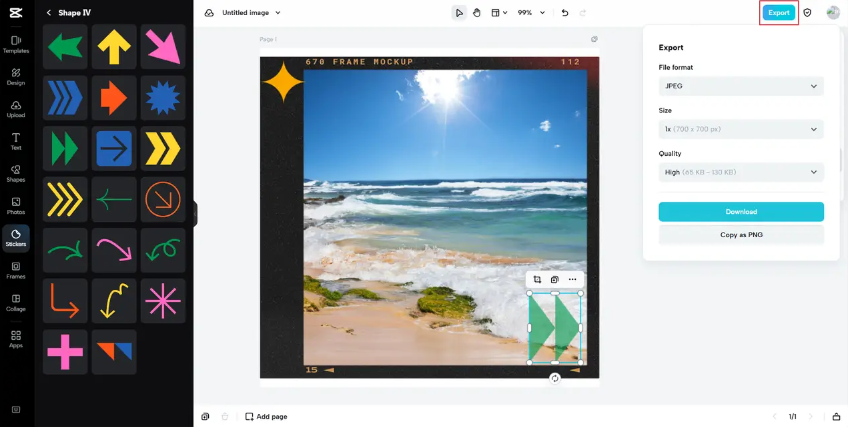Go to the next page arrow
The height and width of the screenshot is (427, 848).
click(810, 417)
